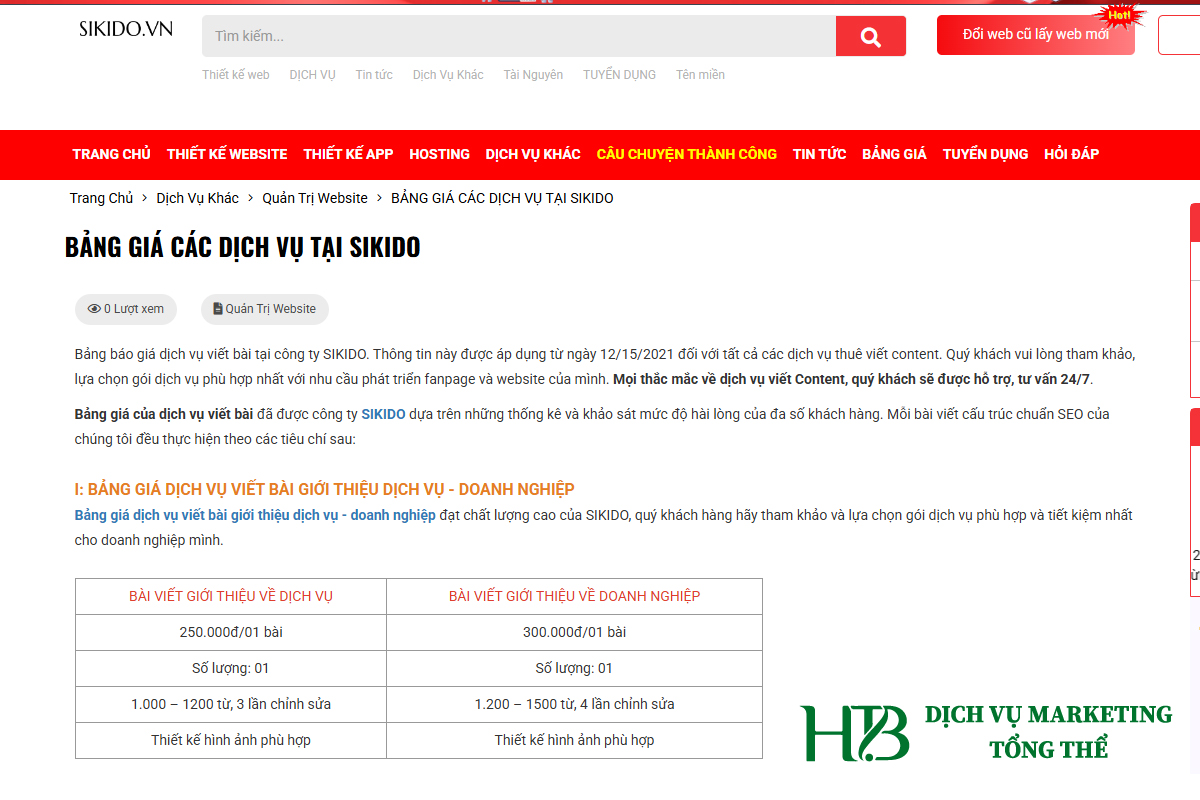Click Quản Trị Website breadcrumb link
The height and width of the screenshot is (800, 1200).
(x=315, y=198)
